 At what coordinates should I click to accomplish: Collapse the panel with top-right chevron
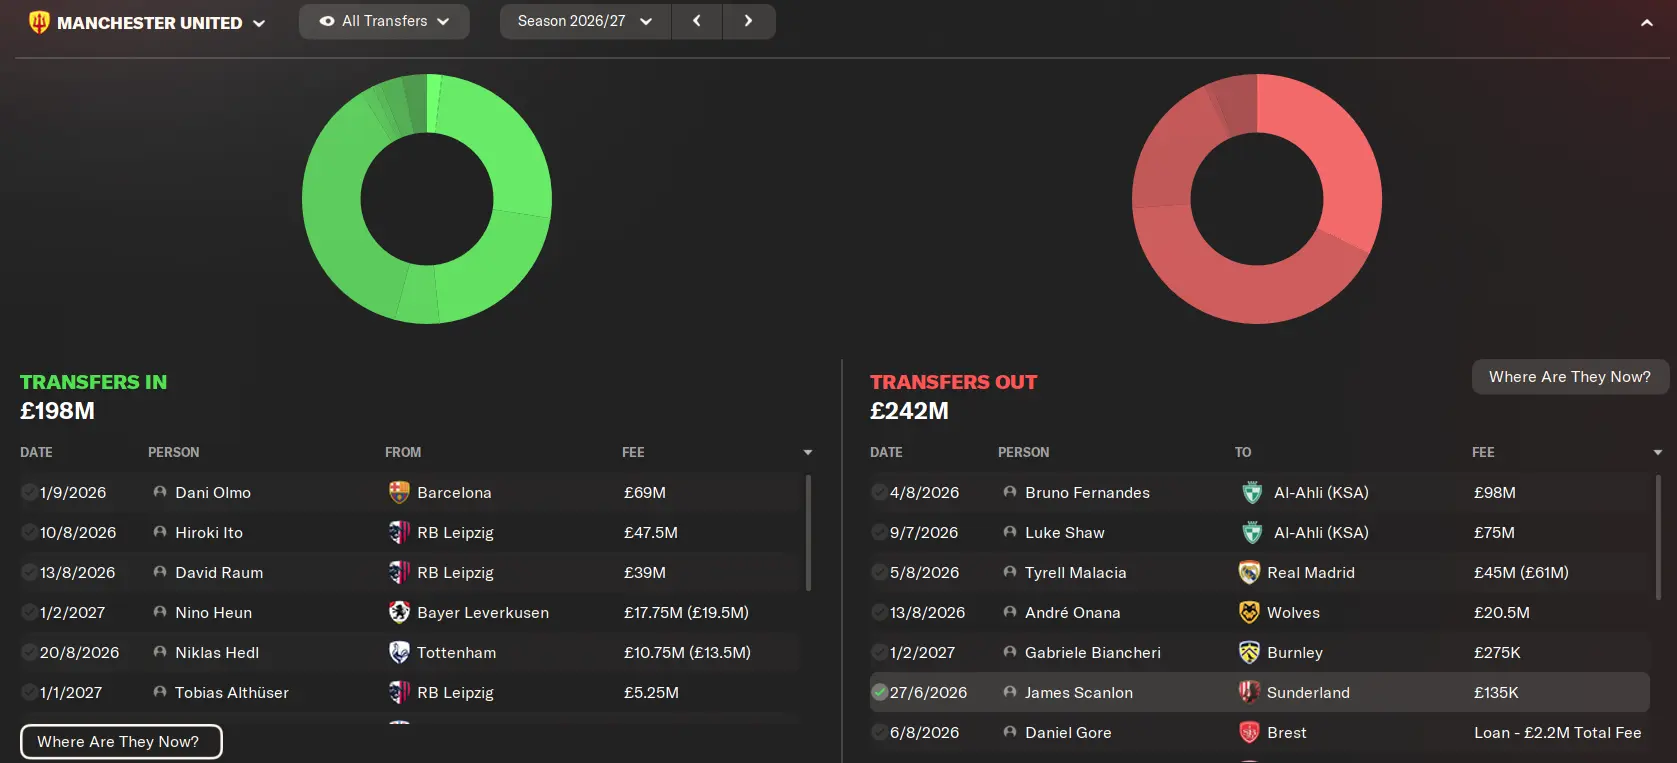tap(1647, 22)
